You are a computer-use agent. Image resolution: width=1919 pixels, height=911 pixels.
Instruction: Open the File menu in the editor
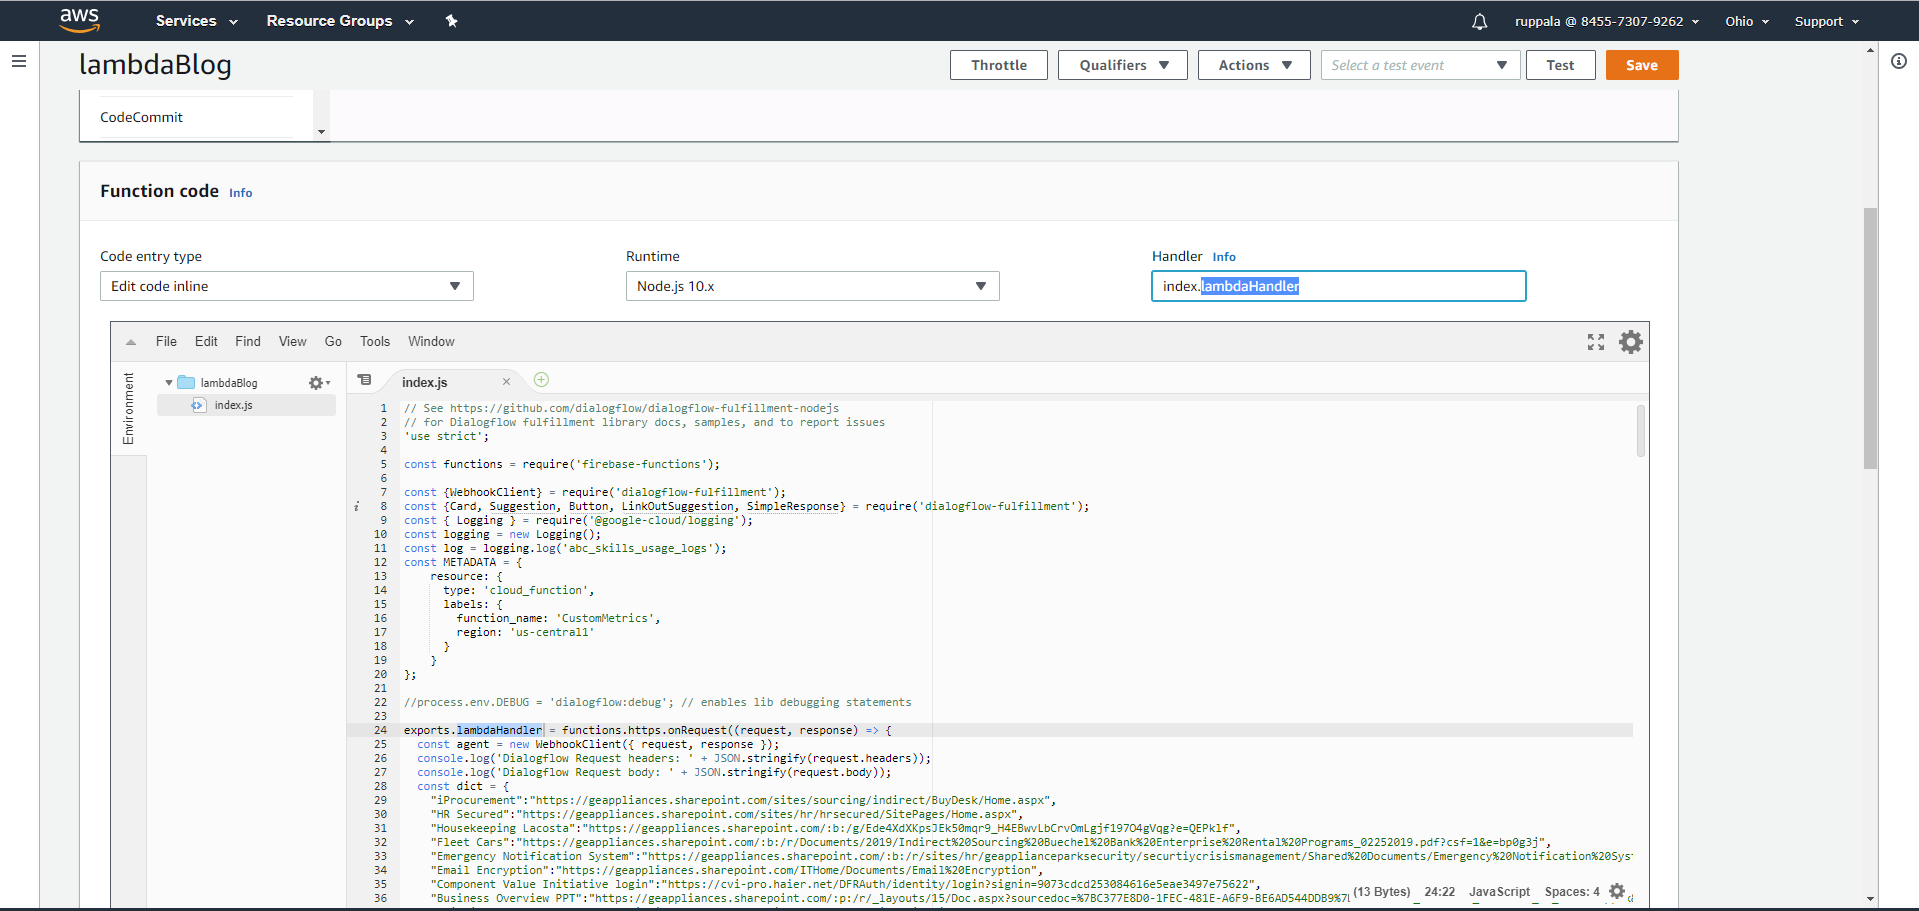pos(166,341)
